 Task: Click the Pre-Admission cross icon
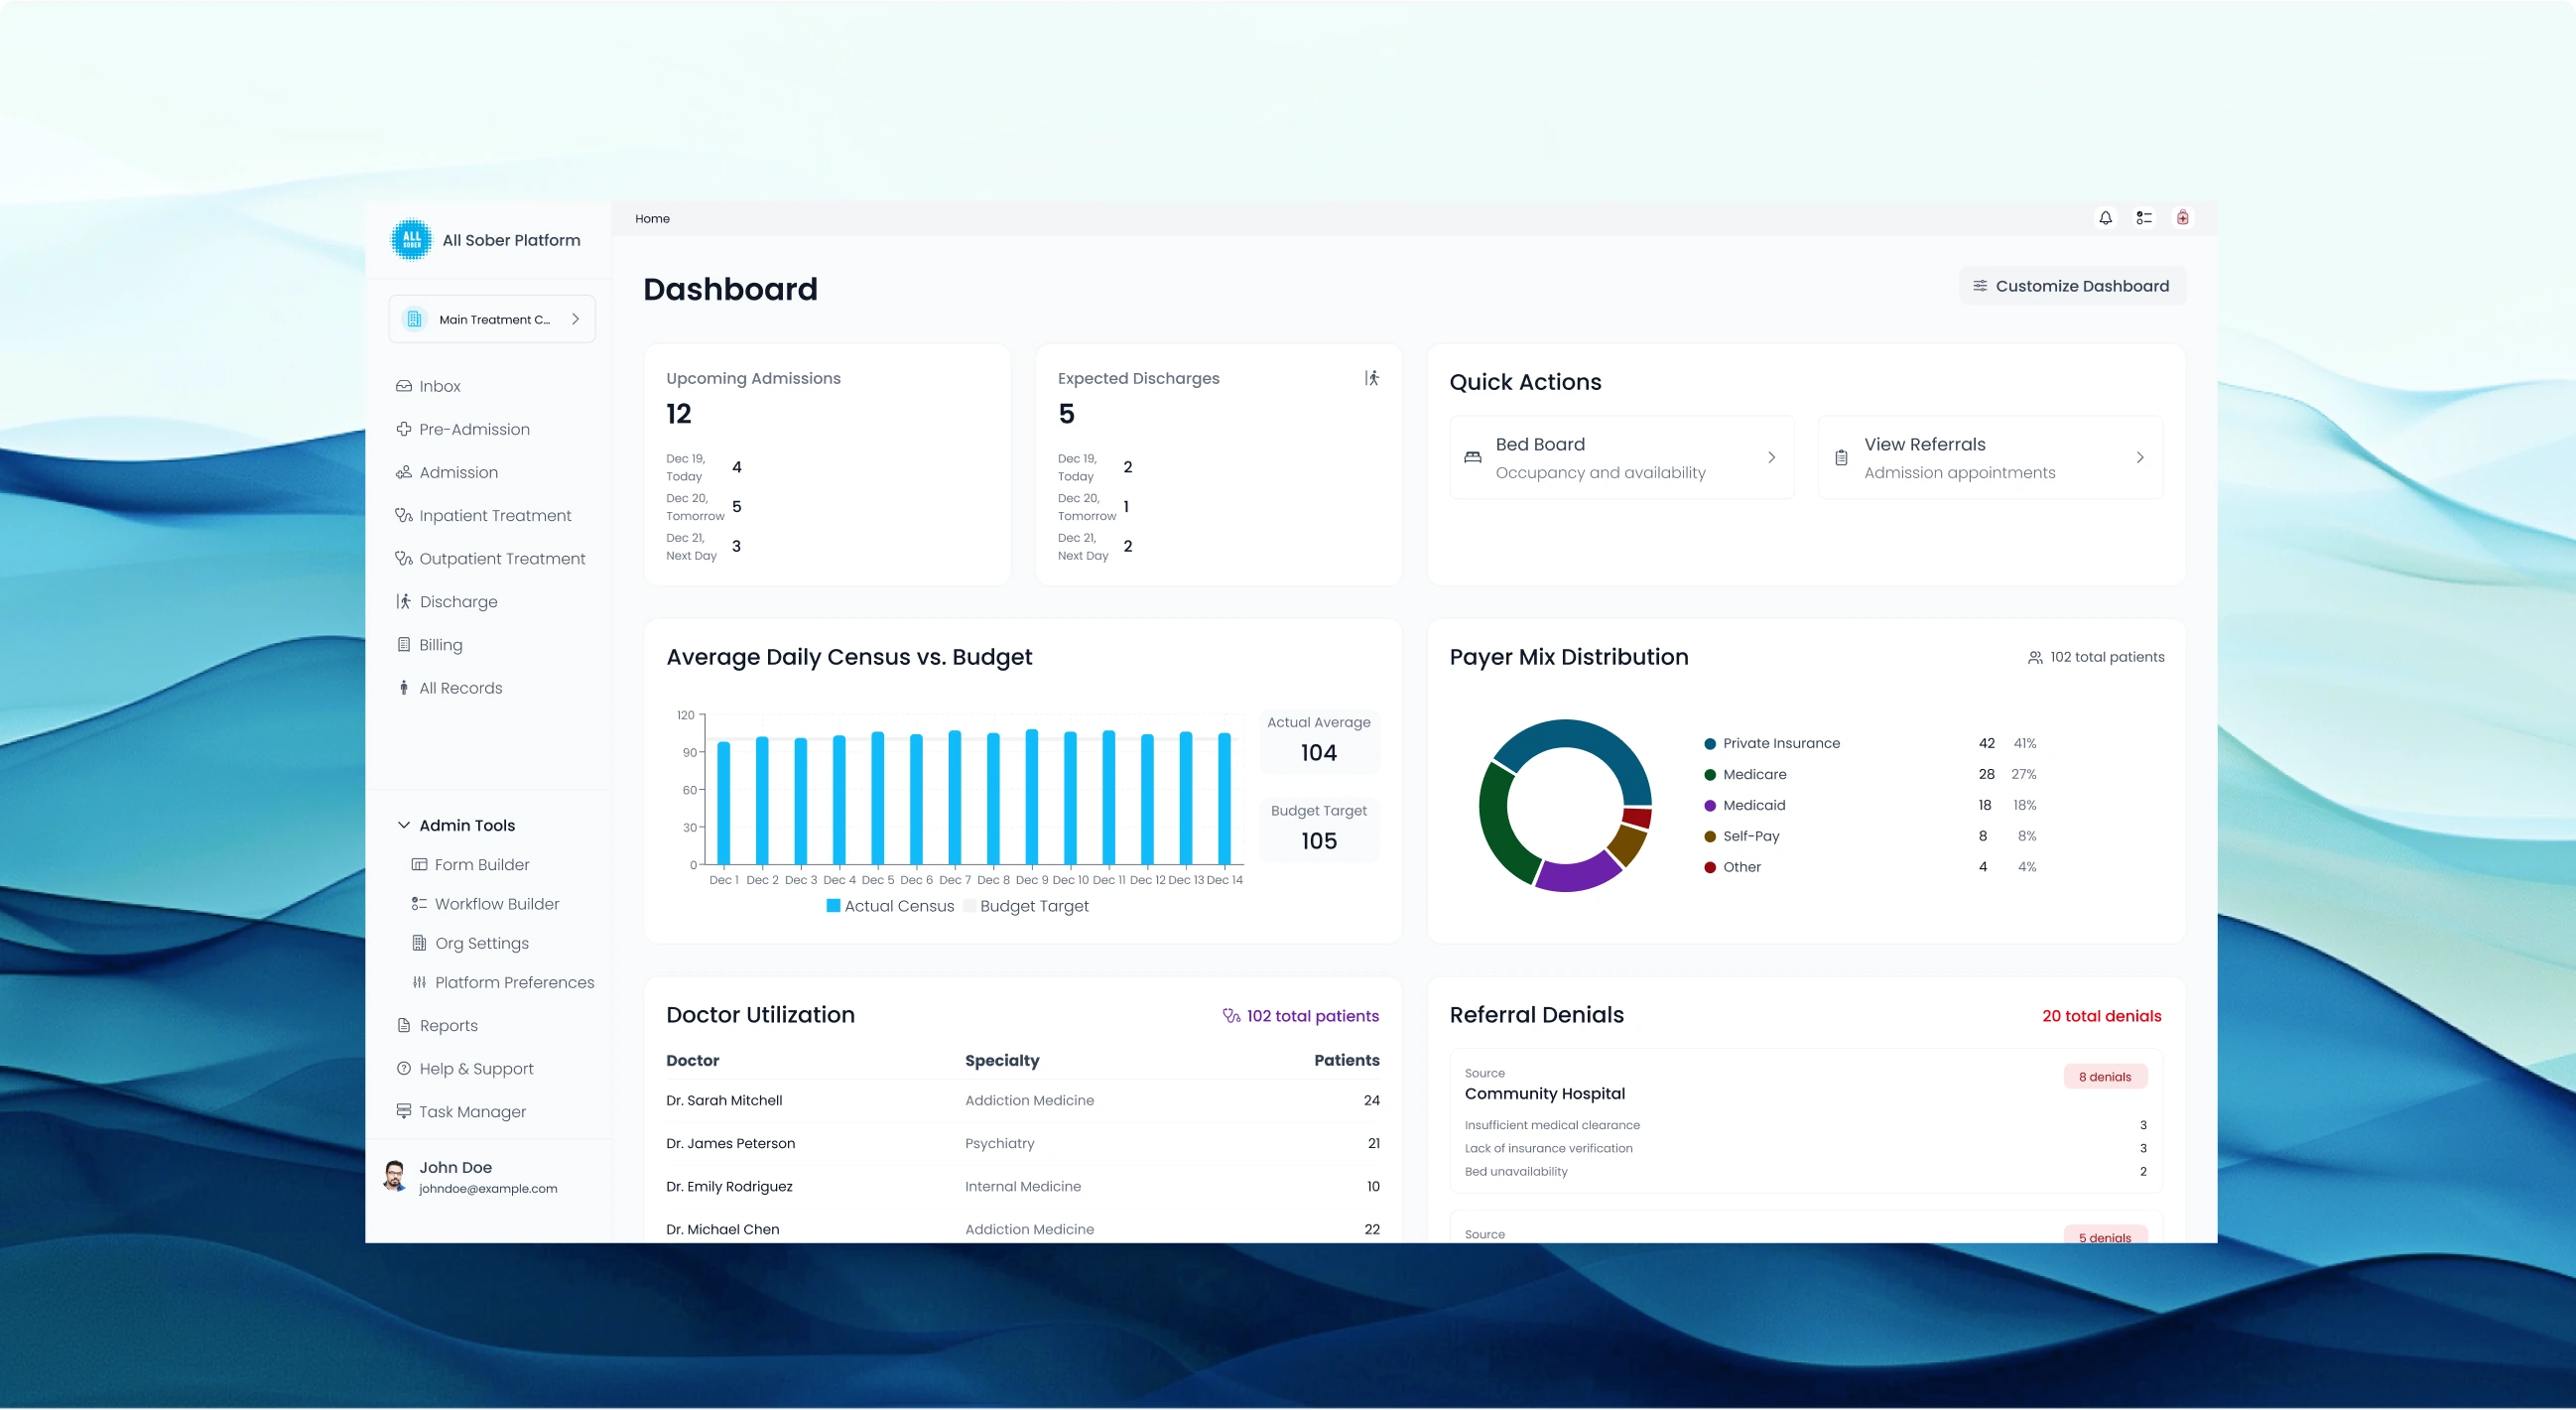tap(404, 429)
